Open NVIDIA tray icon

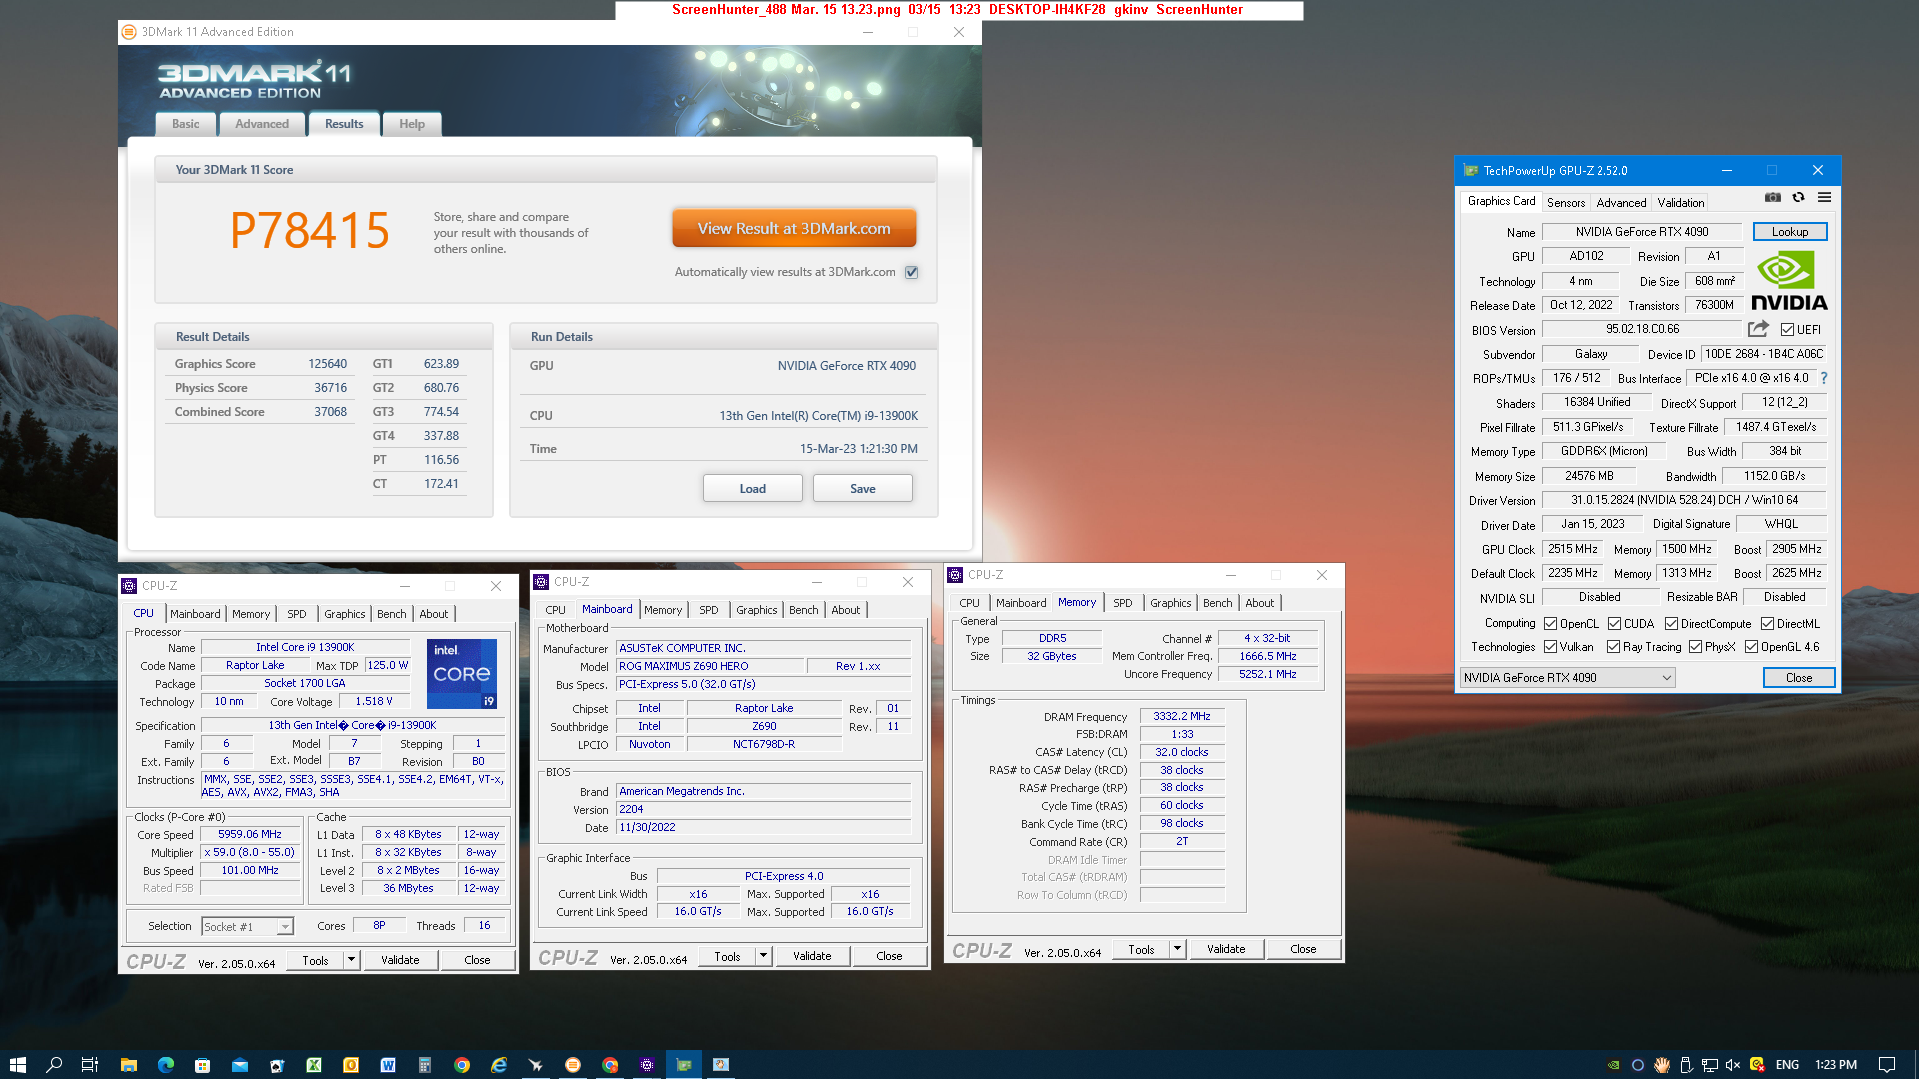1613,1065
